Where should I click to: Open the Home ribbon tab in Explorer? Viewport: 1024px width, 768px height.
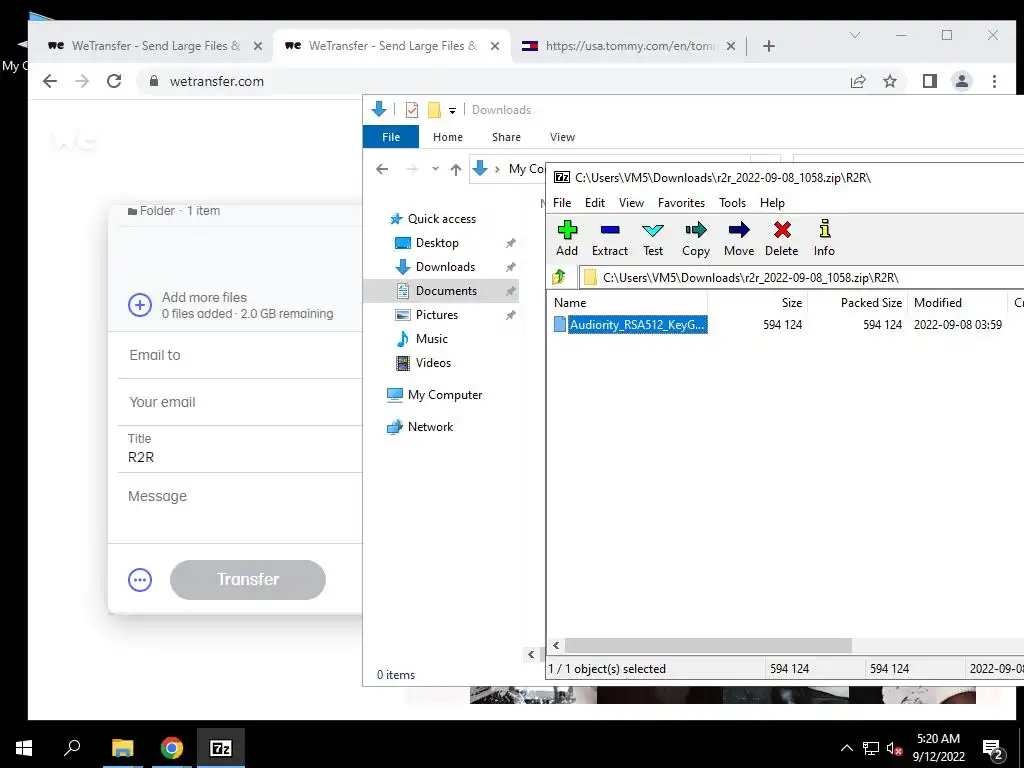tap(447, 137)
